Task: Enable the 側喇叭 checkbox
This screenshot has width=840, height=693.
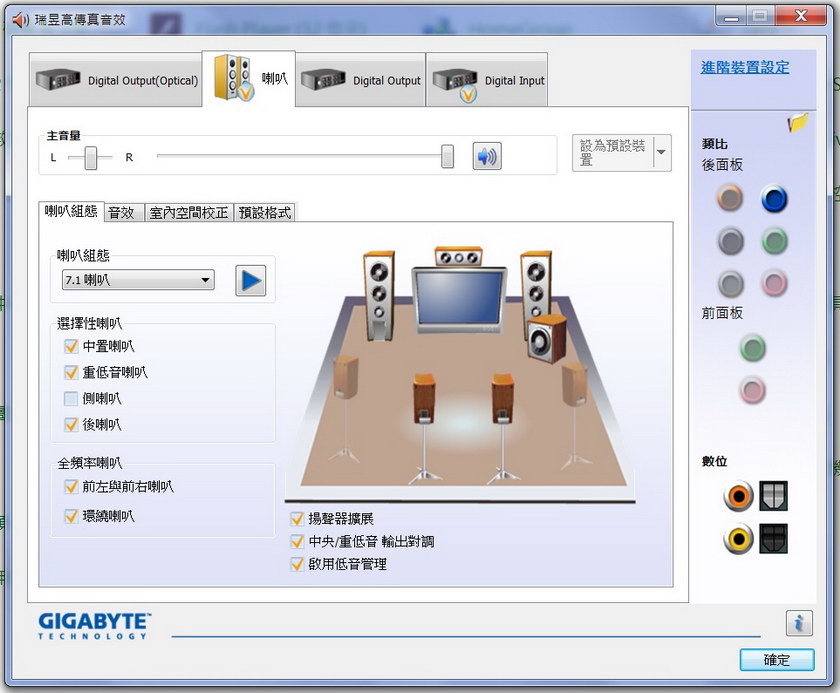Action: 71,398
